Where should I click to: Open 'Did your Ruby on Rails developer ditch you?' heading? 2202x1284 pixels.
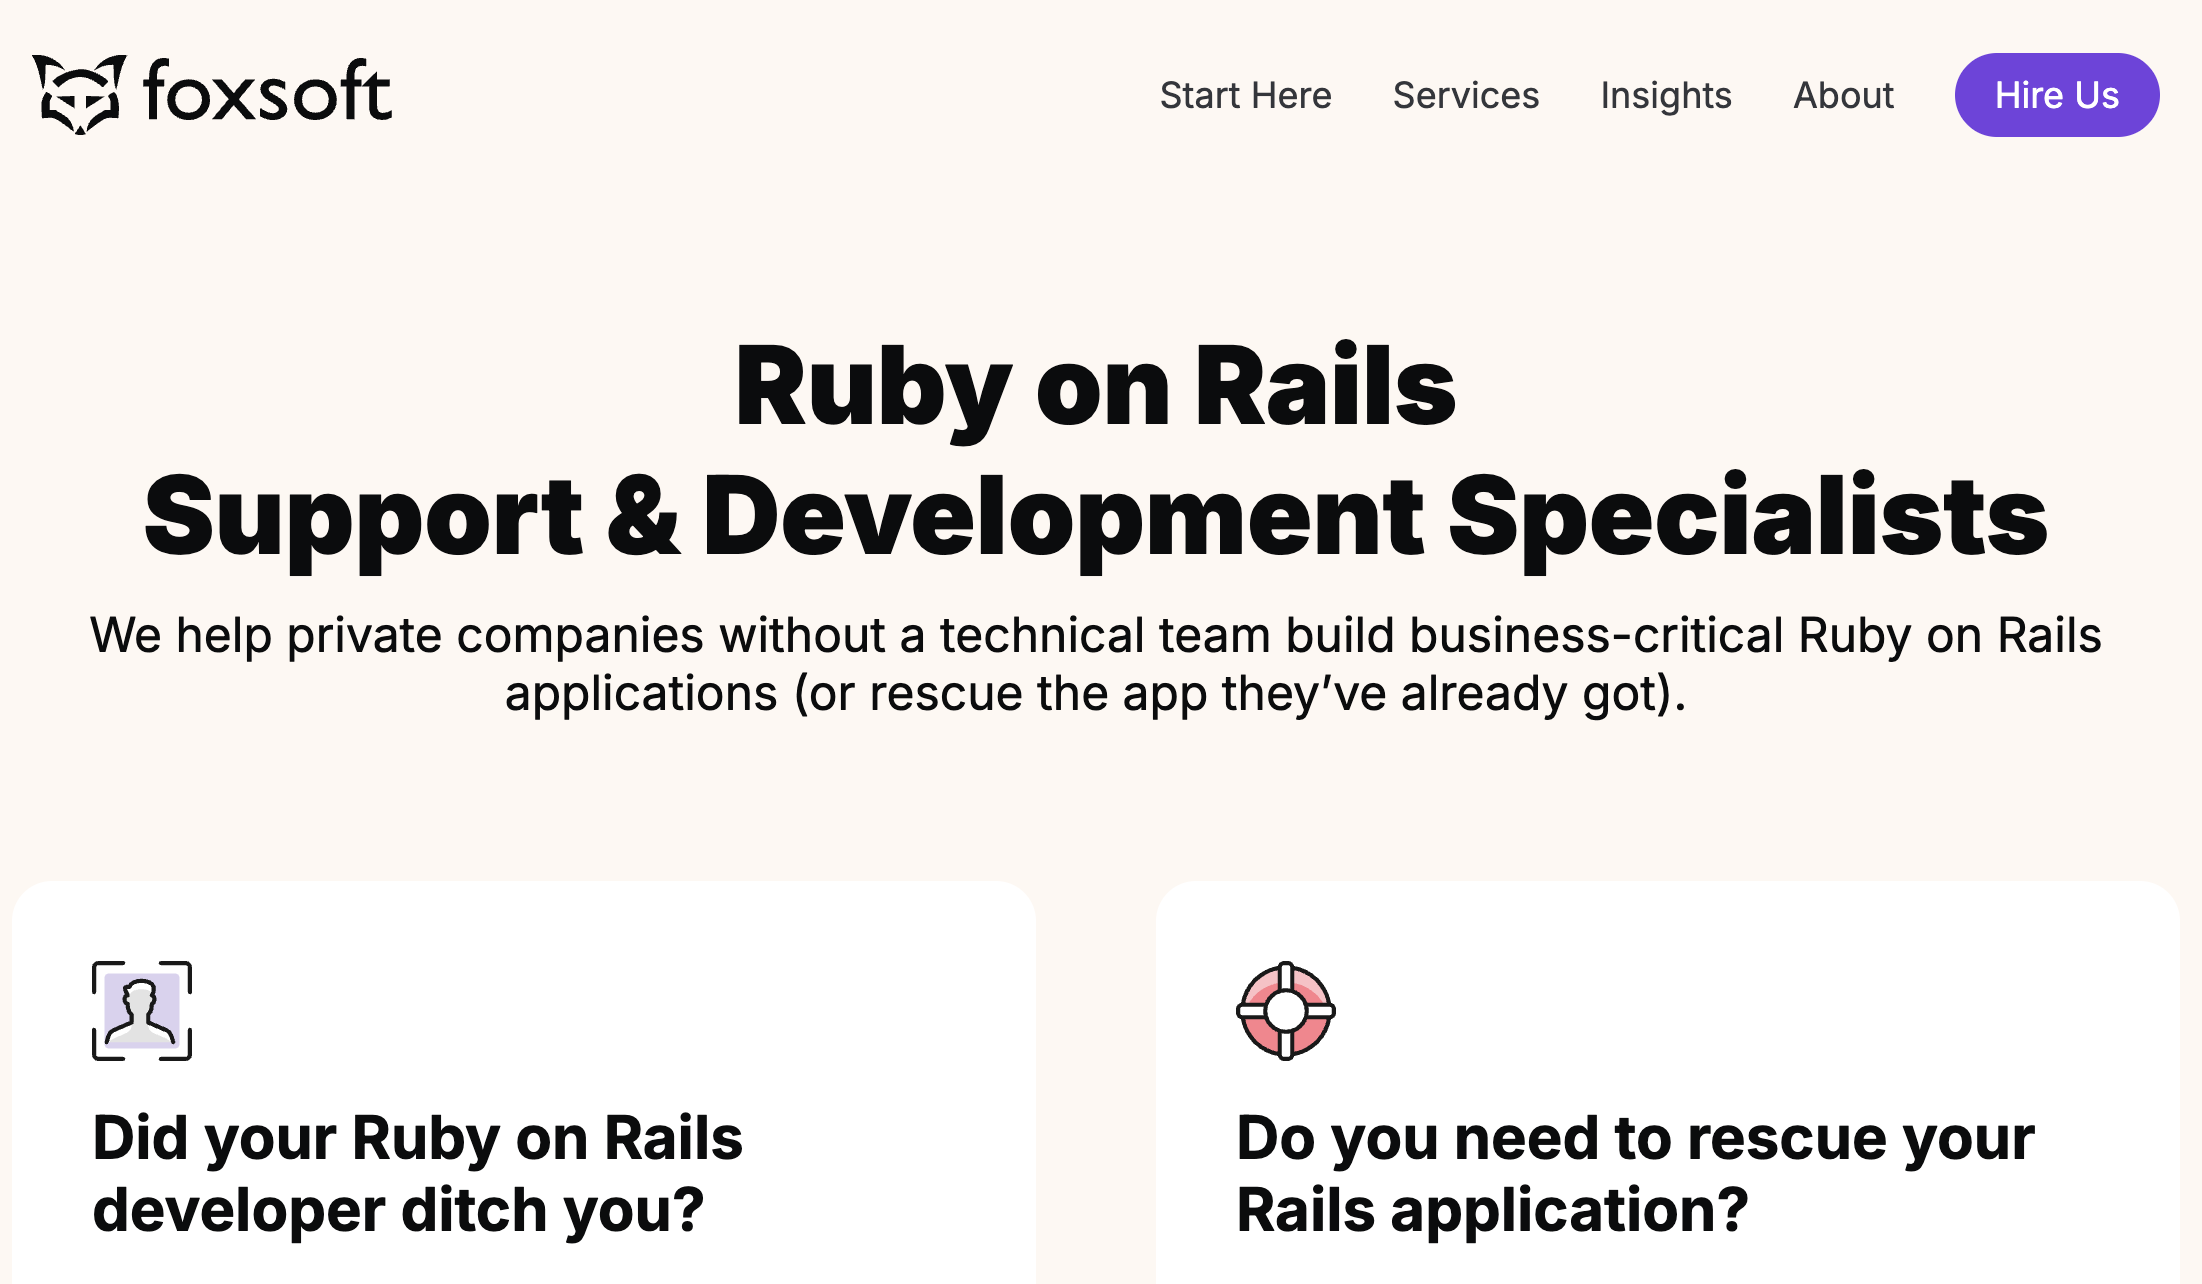[418, 1174]
